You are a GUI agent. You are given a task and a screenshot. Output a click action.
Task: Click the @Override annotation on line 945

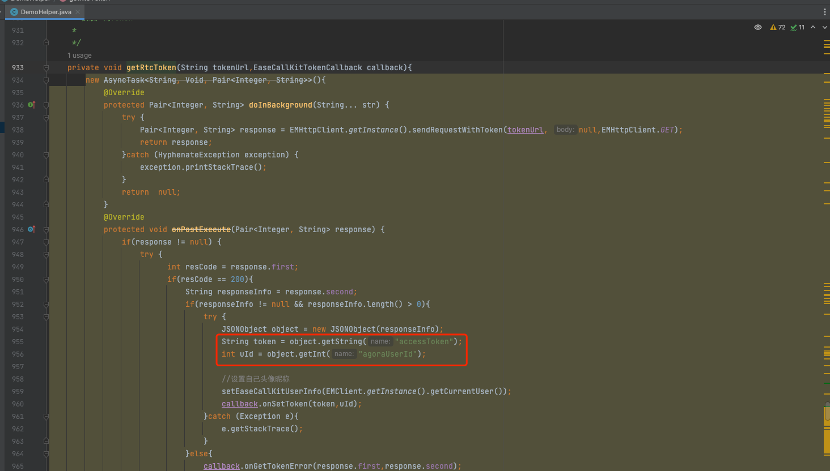[124, 217]
